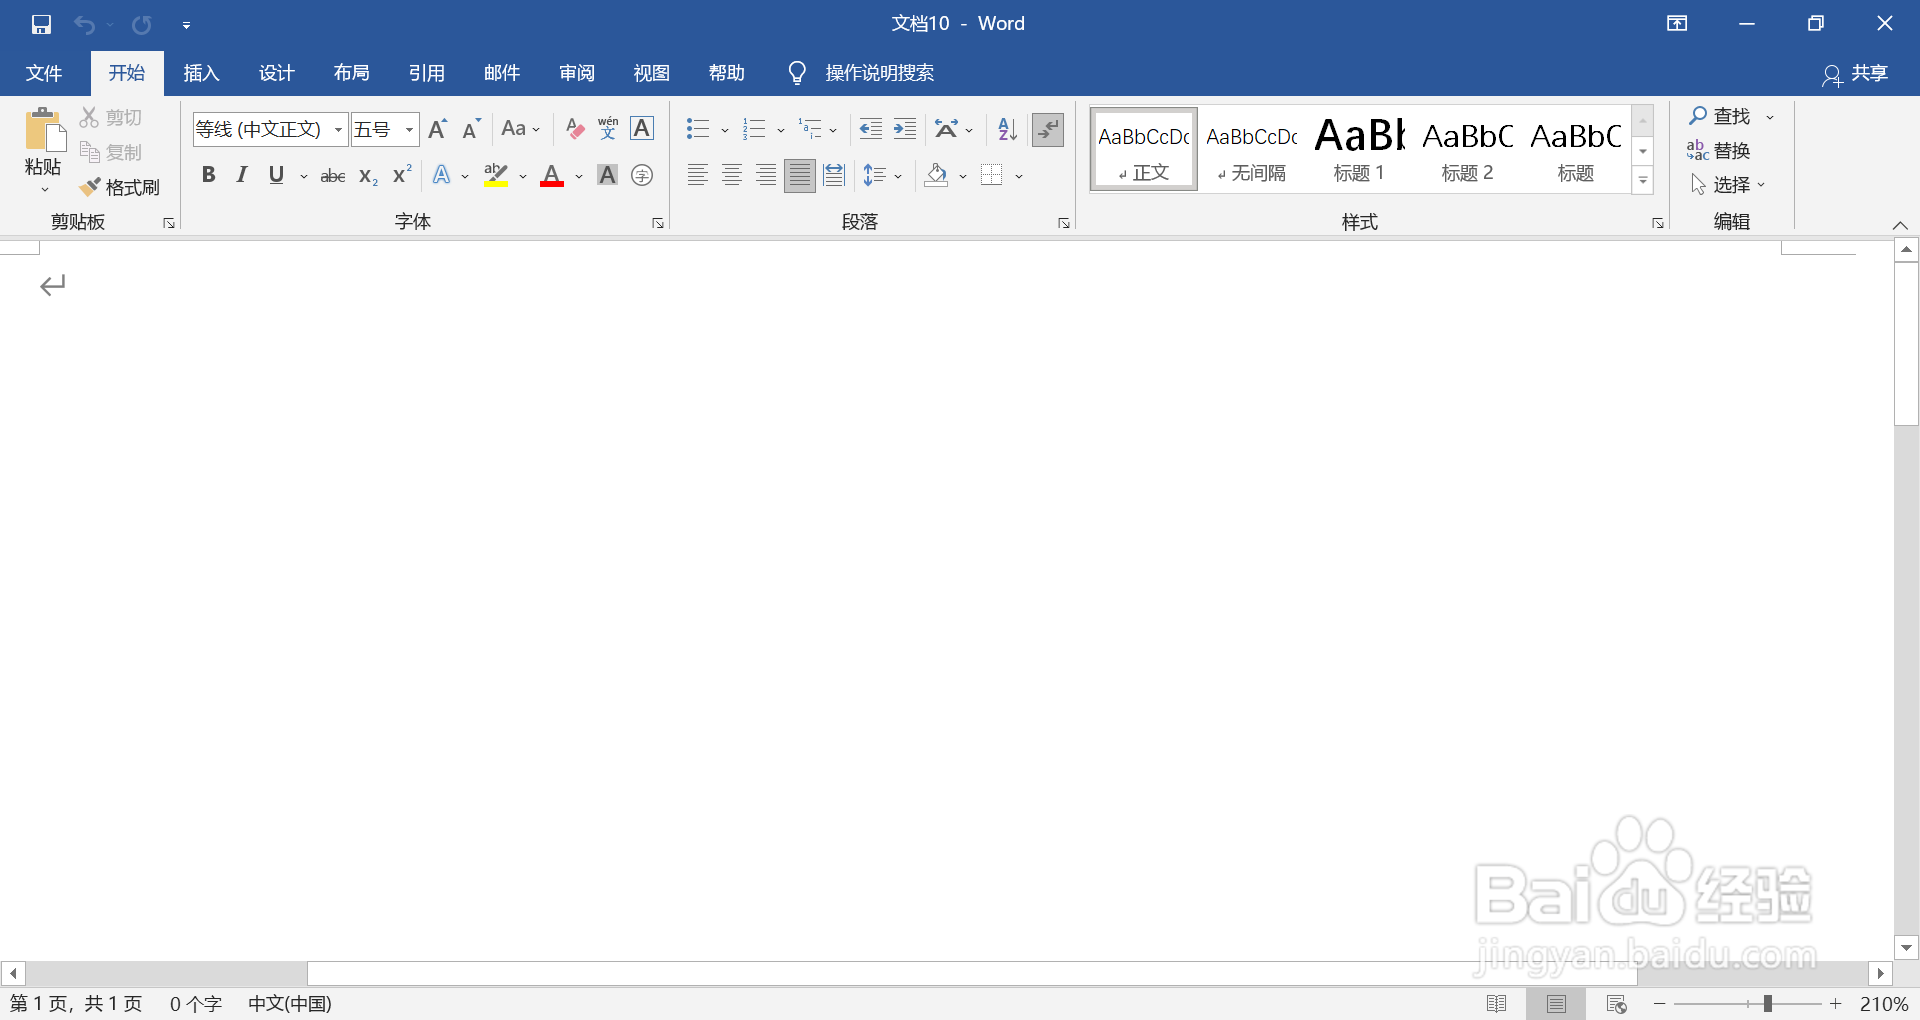The height and width of the screenshot is (1020, 1920).
Task: Open the Select (选择) dropdown
Action: pos(1728,185)
